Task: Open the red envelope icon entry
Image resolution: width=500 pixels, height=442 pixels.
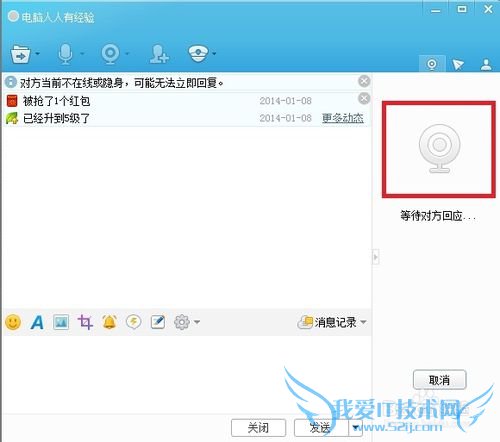Action: coord(12,101)
